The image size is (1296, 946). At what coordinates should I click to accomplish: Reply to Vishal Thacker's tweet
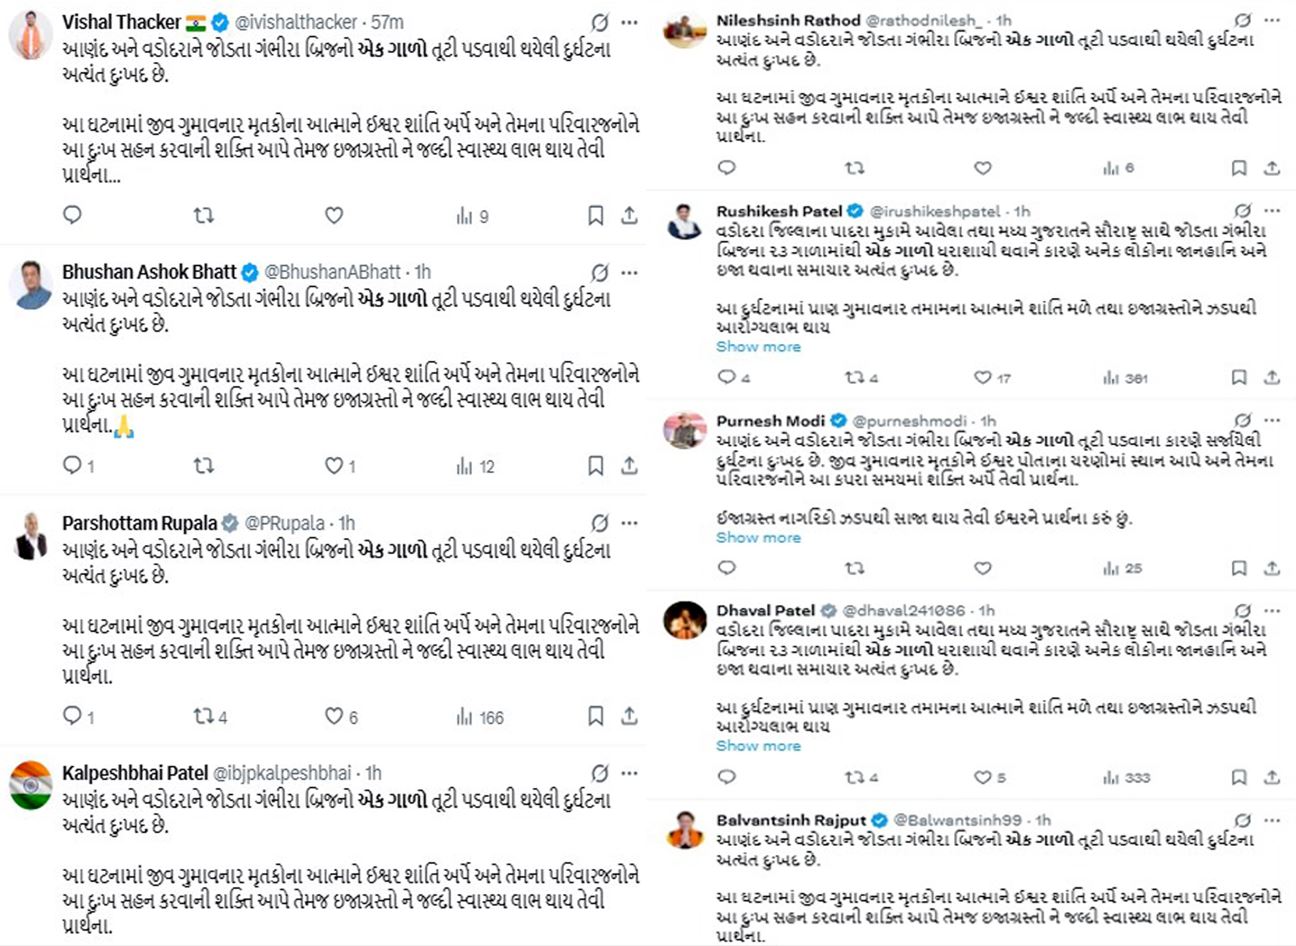click(x=72, y=215)
